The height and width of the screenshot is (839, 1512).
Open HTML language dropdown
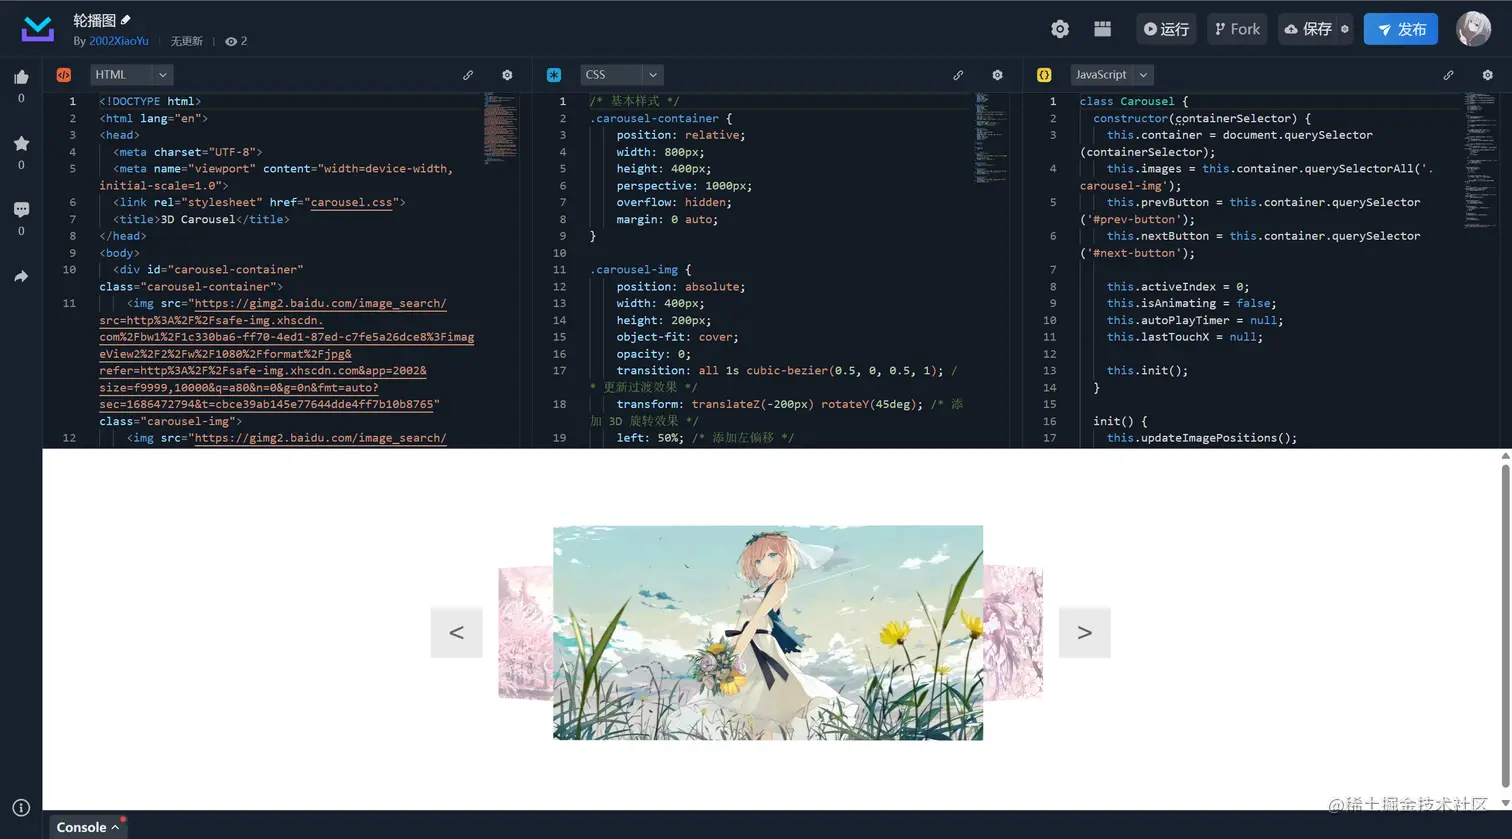click(132, 75)
